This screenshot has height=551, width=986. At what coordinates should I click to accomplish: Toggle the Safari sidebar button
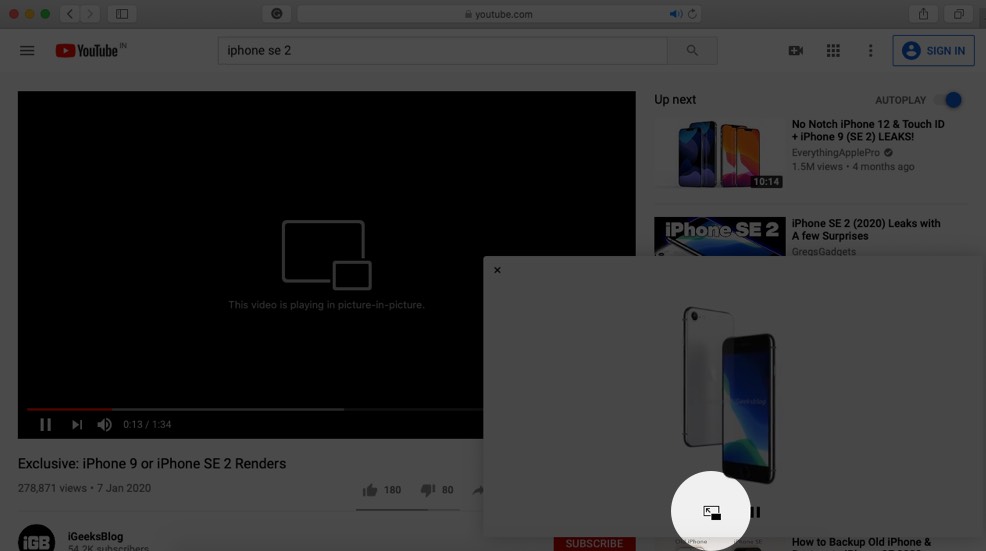pos(122,14)
